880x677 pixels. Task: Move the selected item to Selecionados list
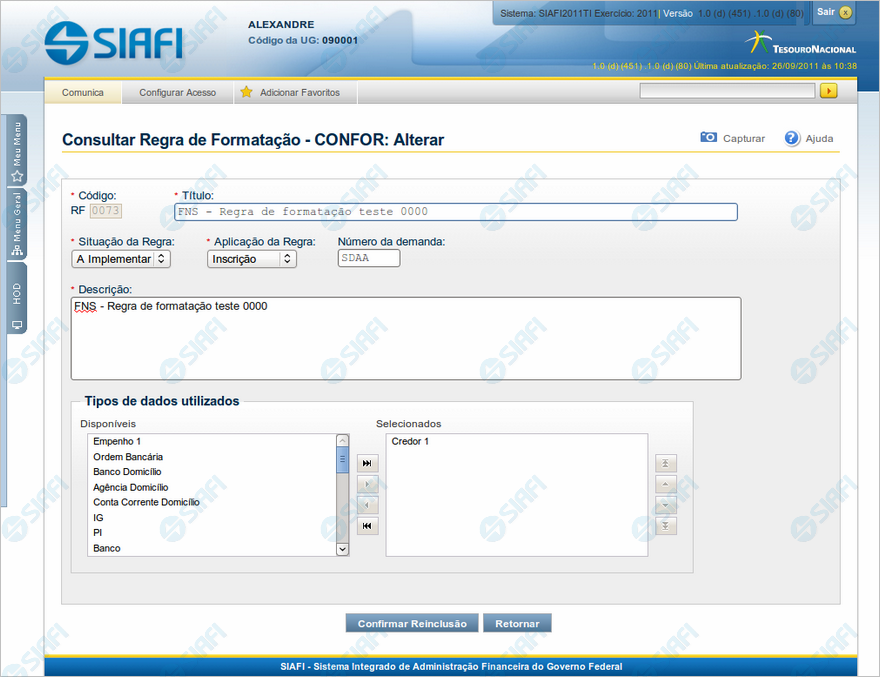point(367,484)
